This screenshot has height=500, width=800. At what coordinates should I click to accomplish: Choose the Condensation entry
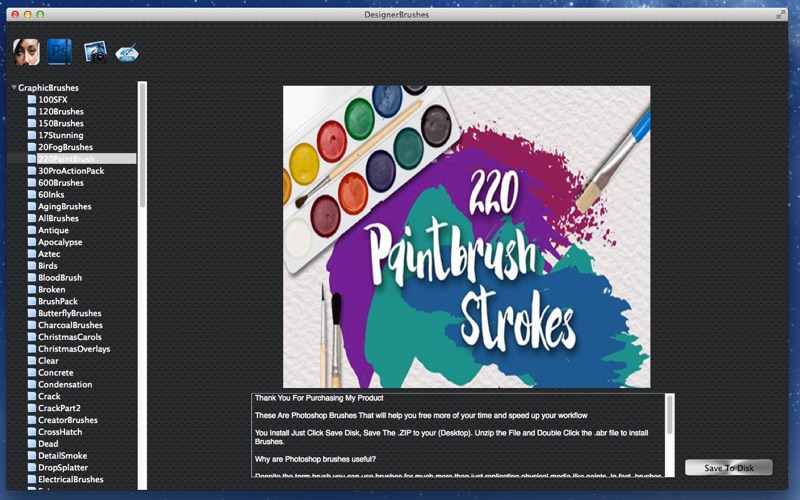tap(65, 384)
